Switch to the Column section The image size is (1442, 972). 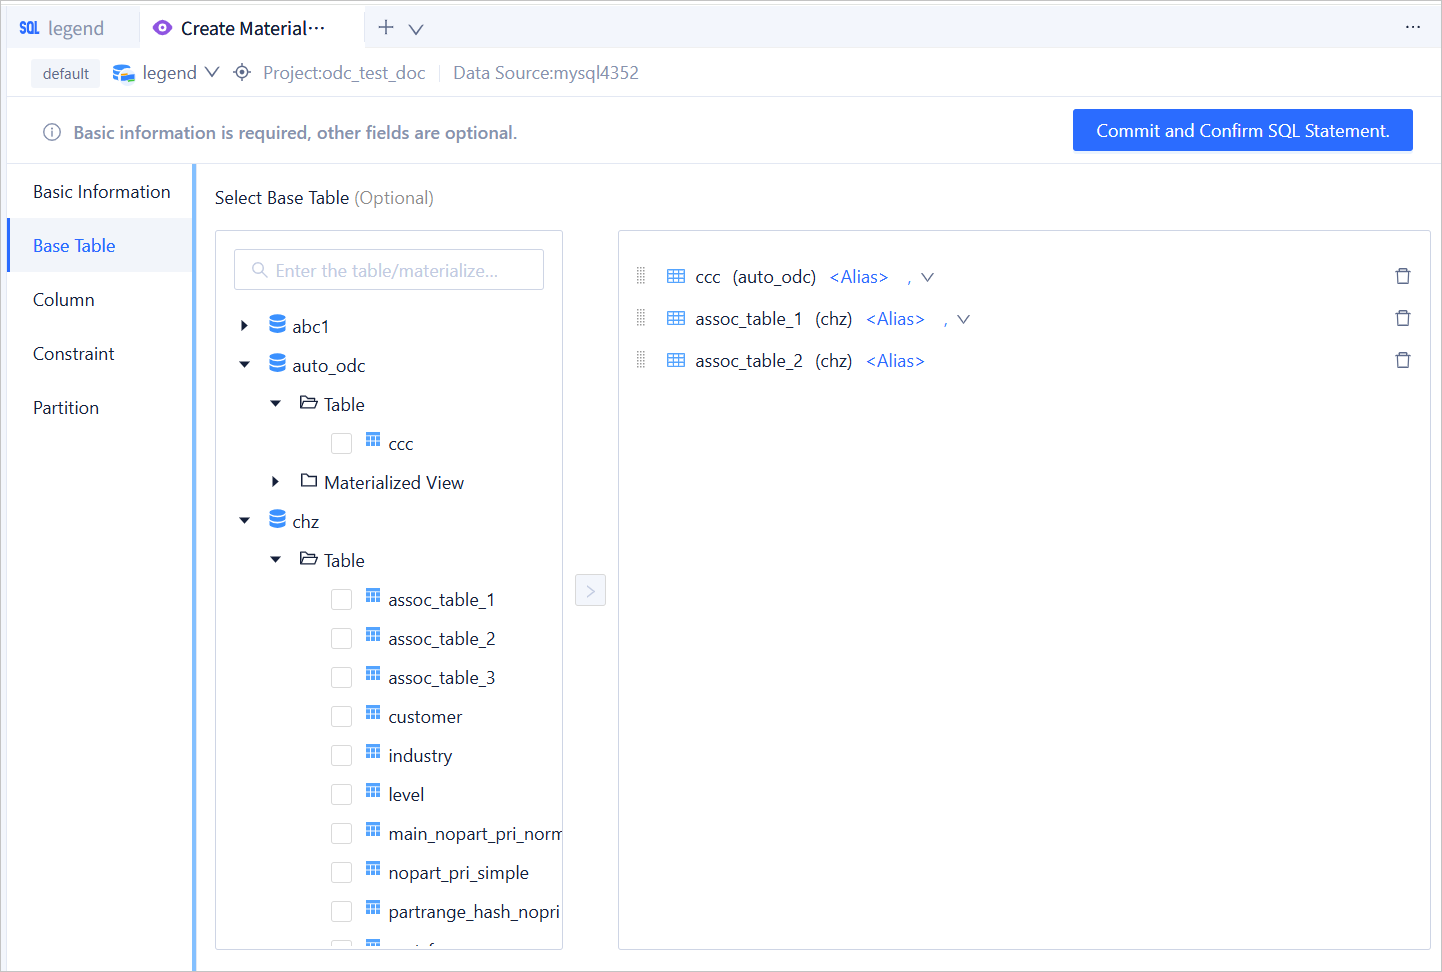click(x=64, y=300)
